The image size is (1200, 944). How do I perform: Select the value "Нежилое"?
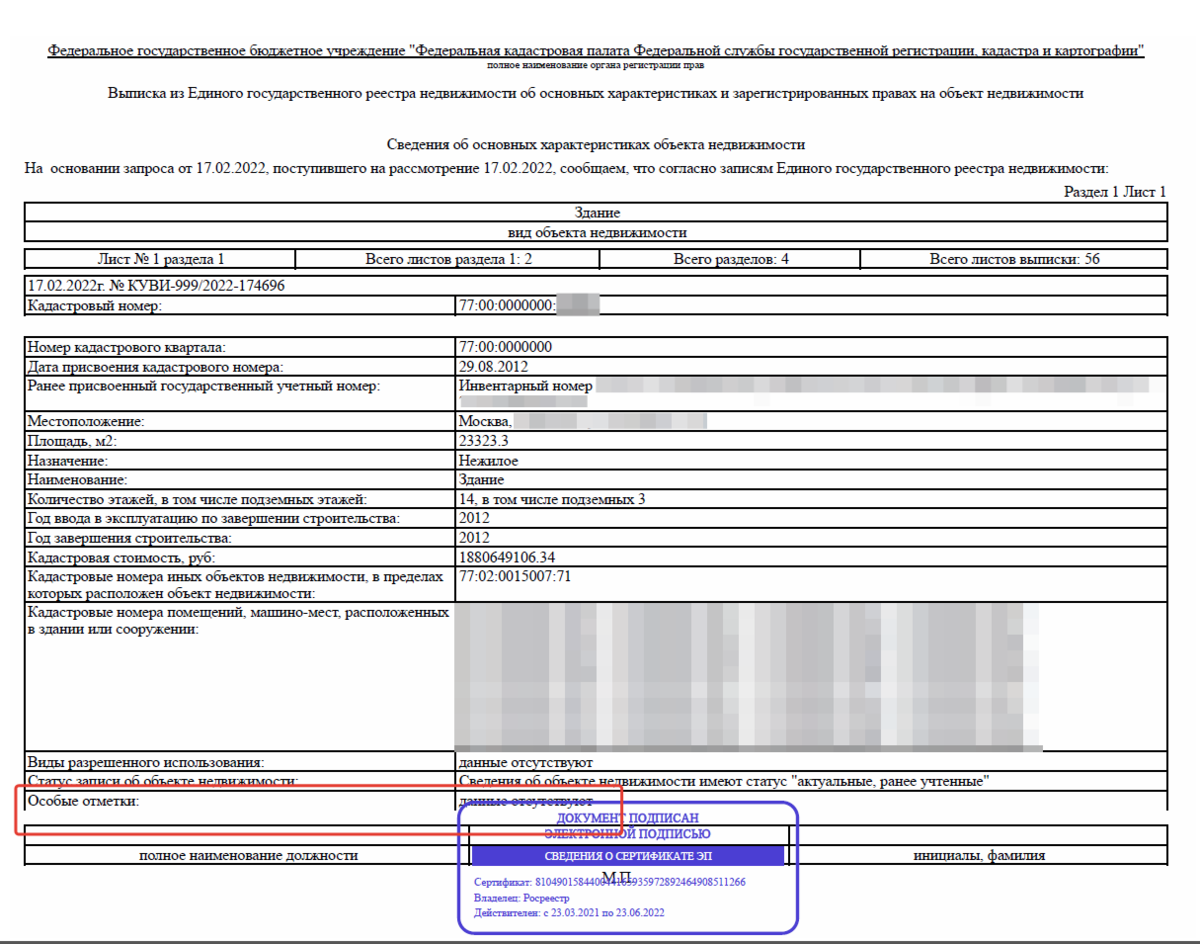(488, 461)
